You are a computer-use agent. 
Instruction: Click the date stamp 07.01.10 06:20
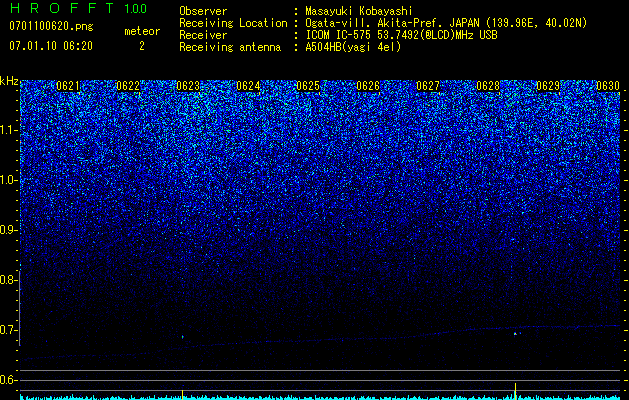click(x=51, y=46)
